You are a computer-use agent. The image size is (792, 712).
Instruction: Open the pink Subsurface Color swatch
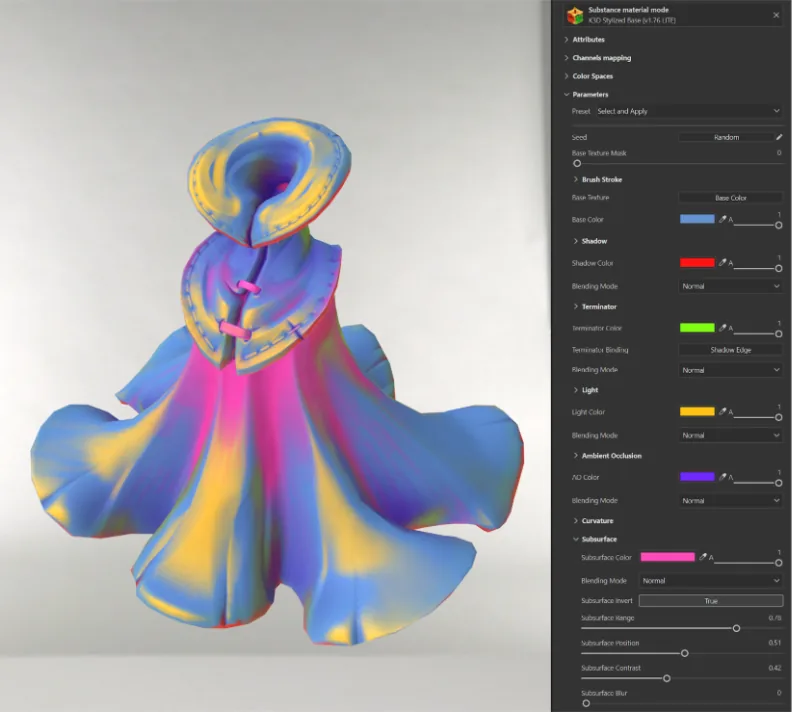tap(667, 557)
